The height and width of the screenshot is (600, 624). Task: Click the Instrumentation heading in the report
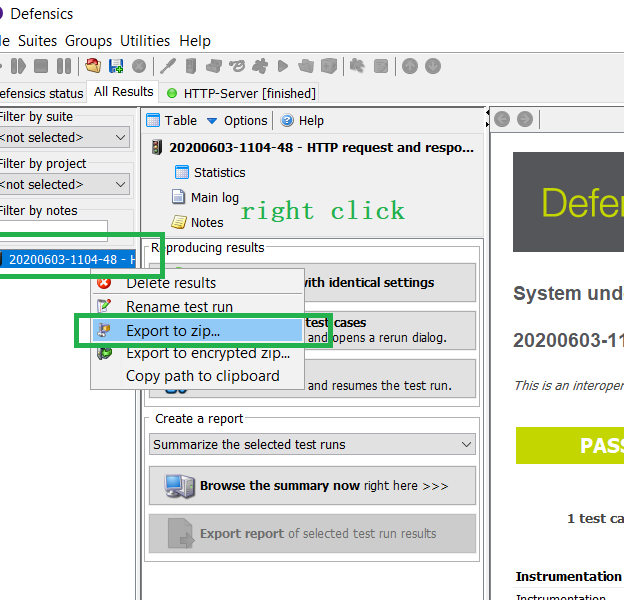point(568,576)
